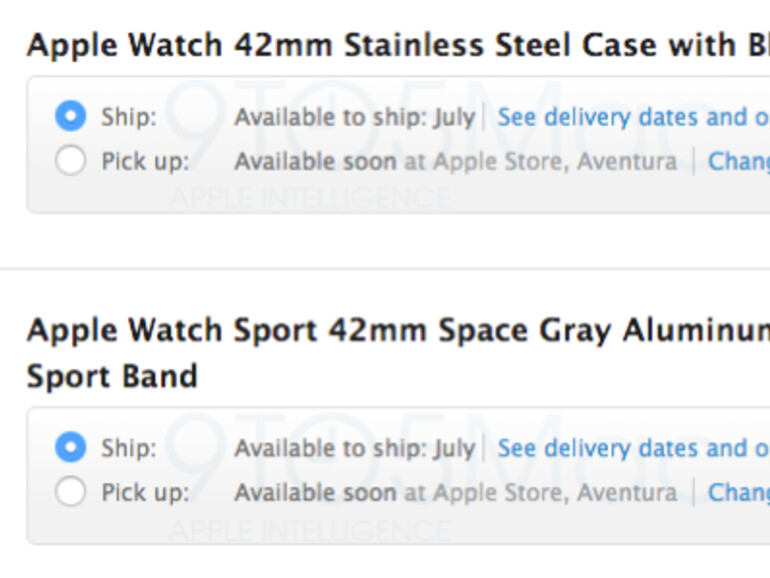Click 'Available to ship: July' for Sport watch
The image size is (770, 578).
354,448
